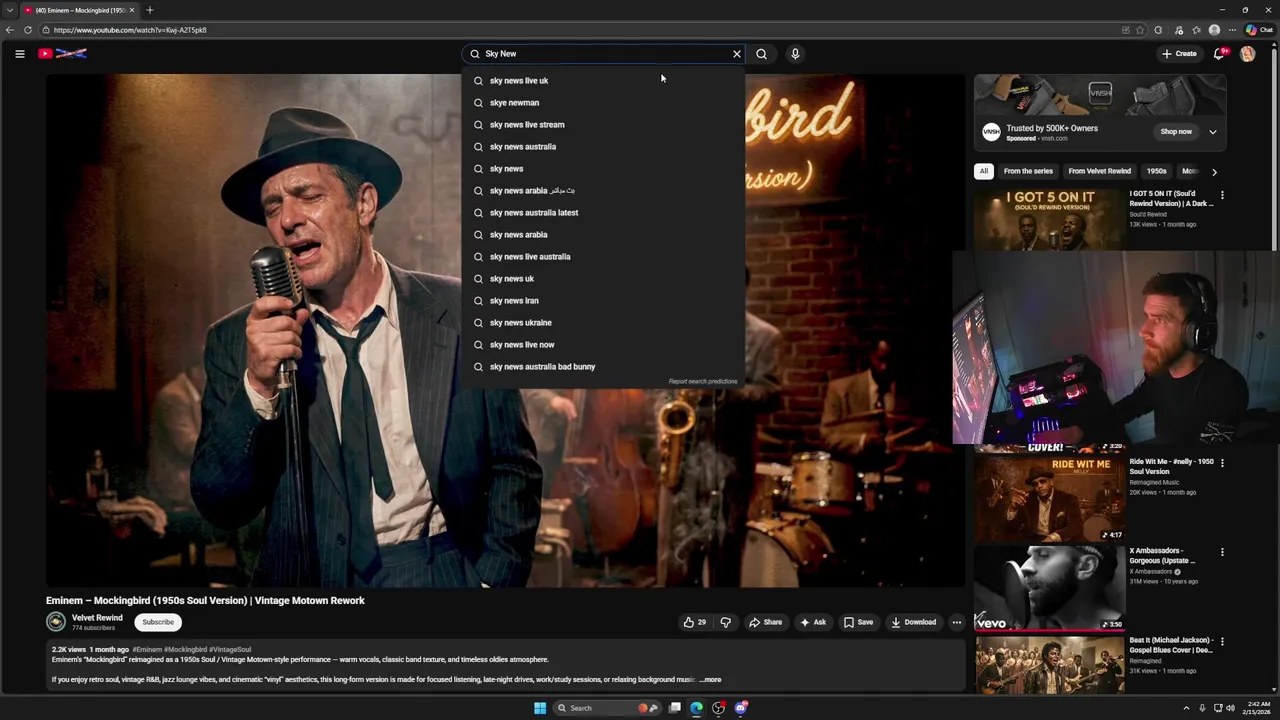Screen dimensions: 1280x720
Task: Open Edge settings and more menu
Action: click(1232, 30)
